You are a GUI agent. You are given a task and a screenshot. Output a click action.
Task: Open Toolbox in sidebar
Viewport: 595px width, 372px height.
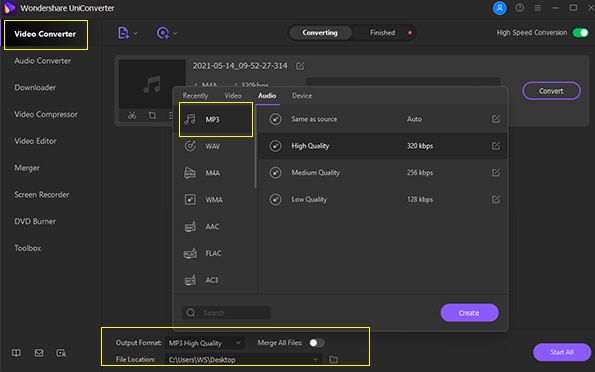tap(28, 248)
